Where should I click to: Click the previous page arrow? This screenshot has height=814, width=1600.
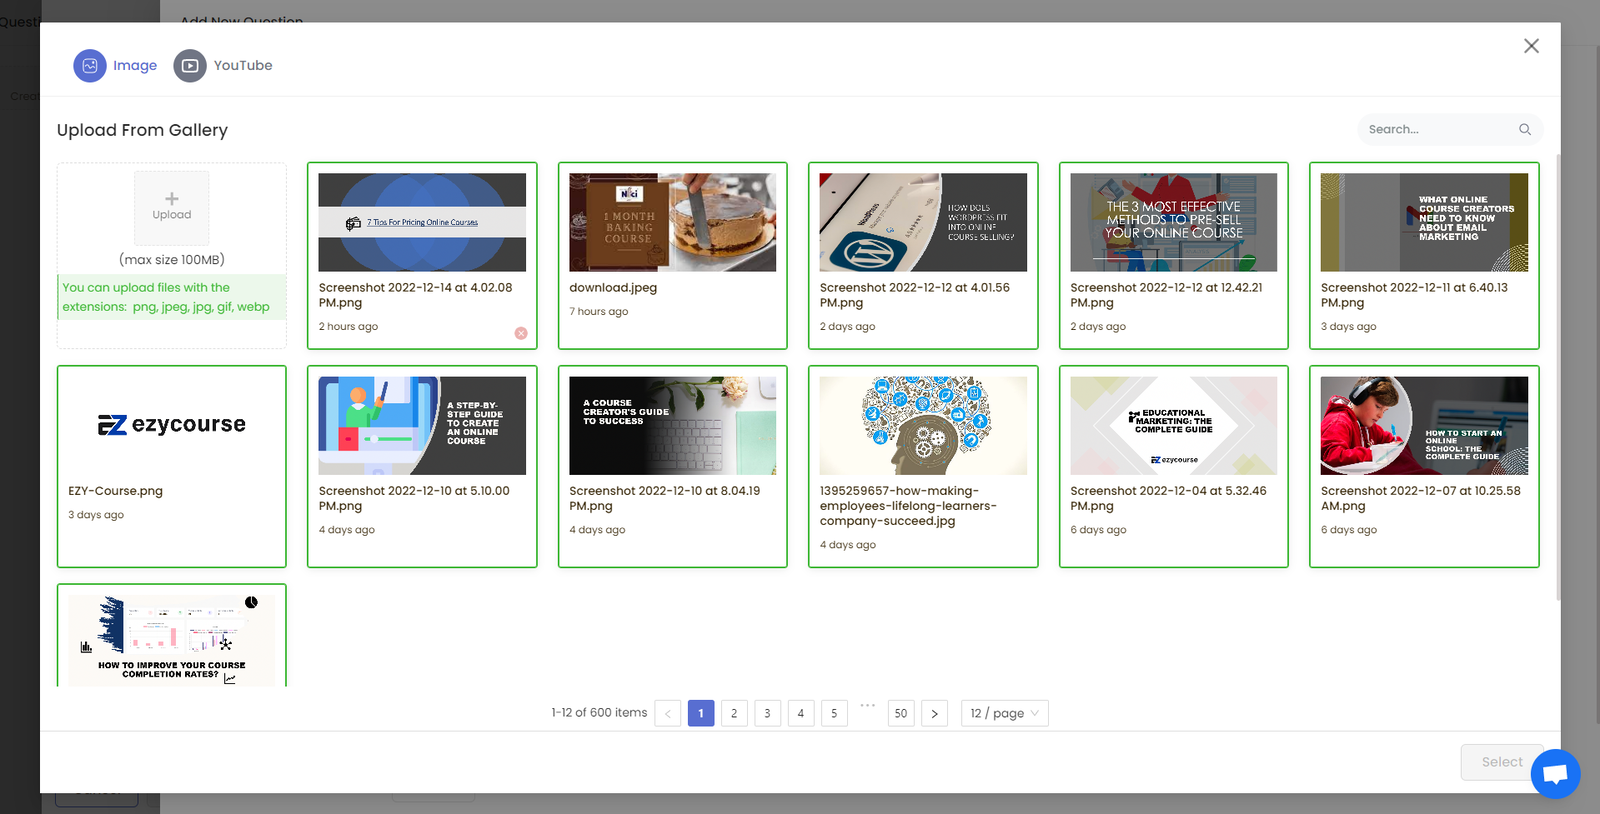[668, 713]
